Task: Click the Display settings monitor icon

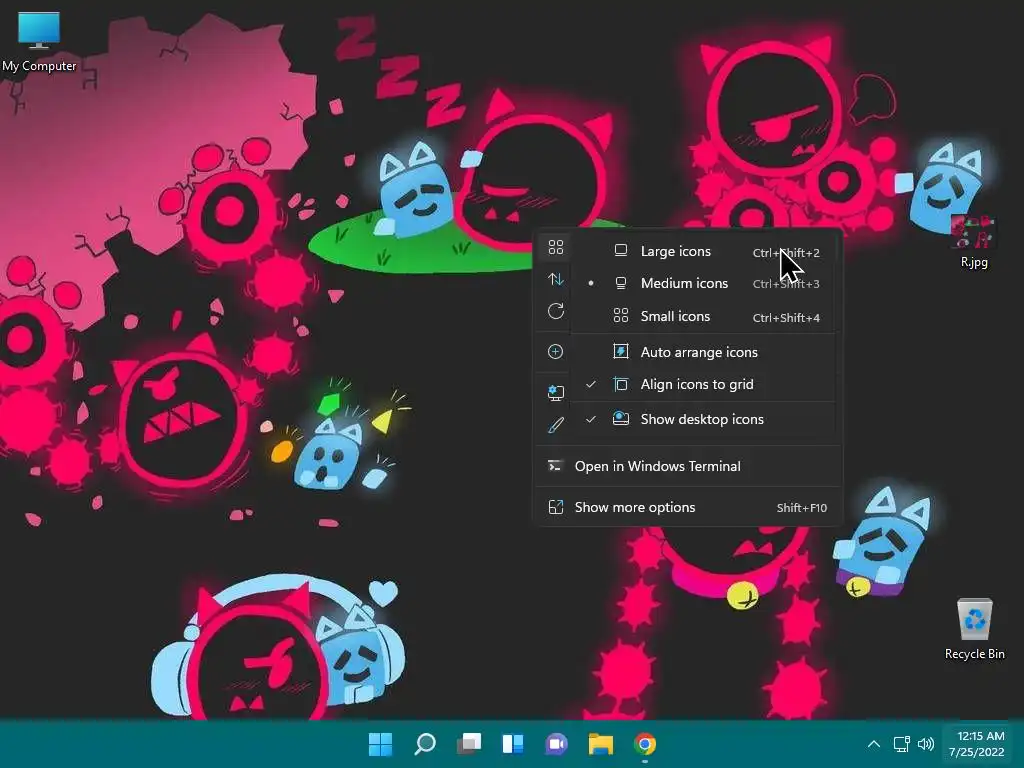Action: pyautogui.click(x=556, y=392)
